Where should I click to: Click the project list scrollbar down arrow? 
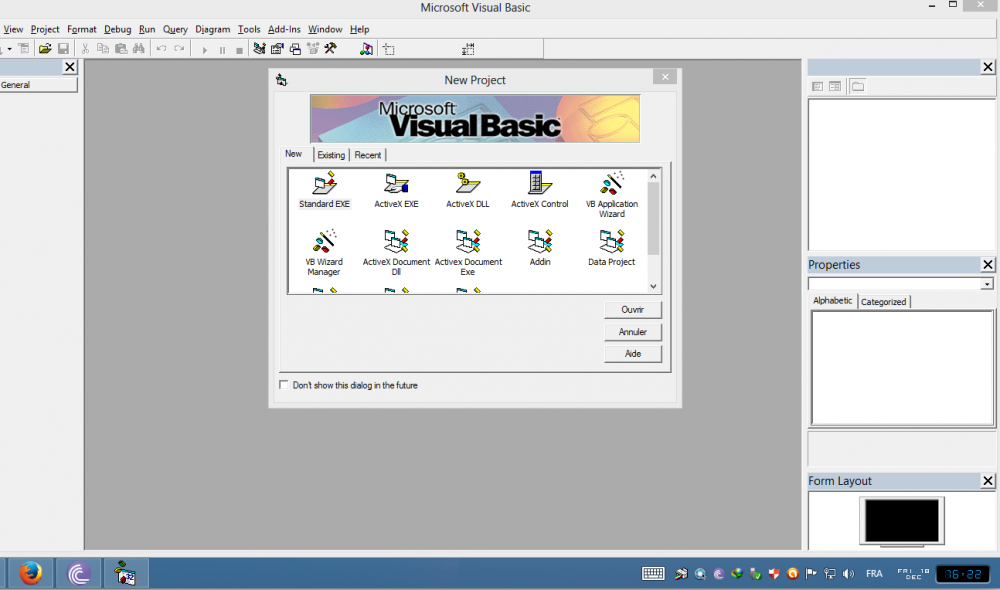click(x=653, y=286)
